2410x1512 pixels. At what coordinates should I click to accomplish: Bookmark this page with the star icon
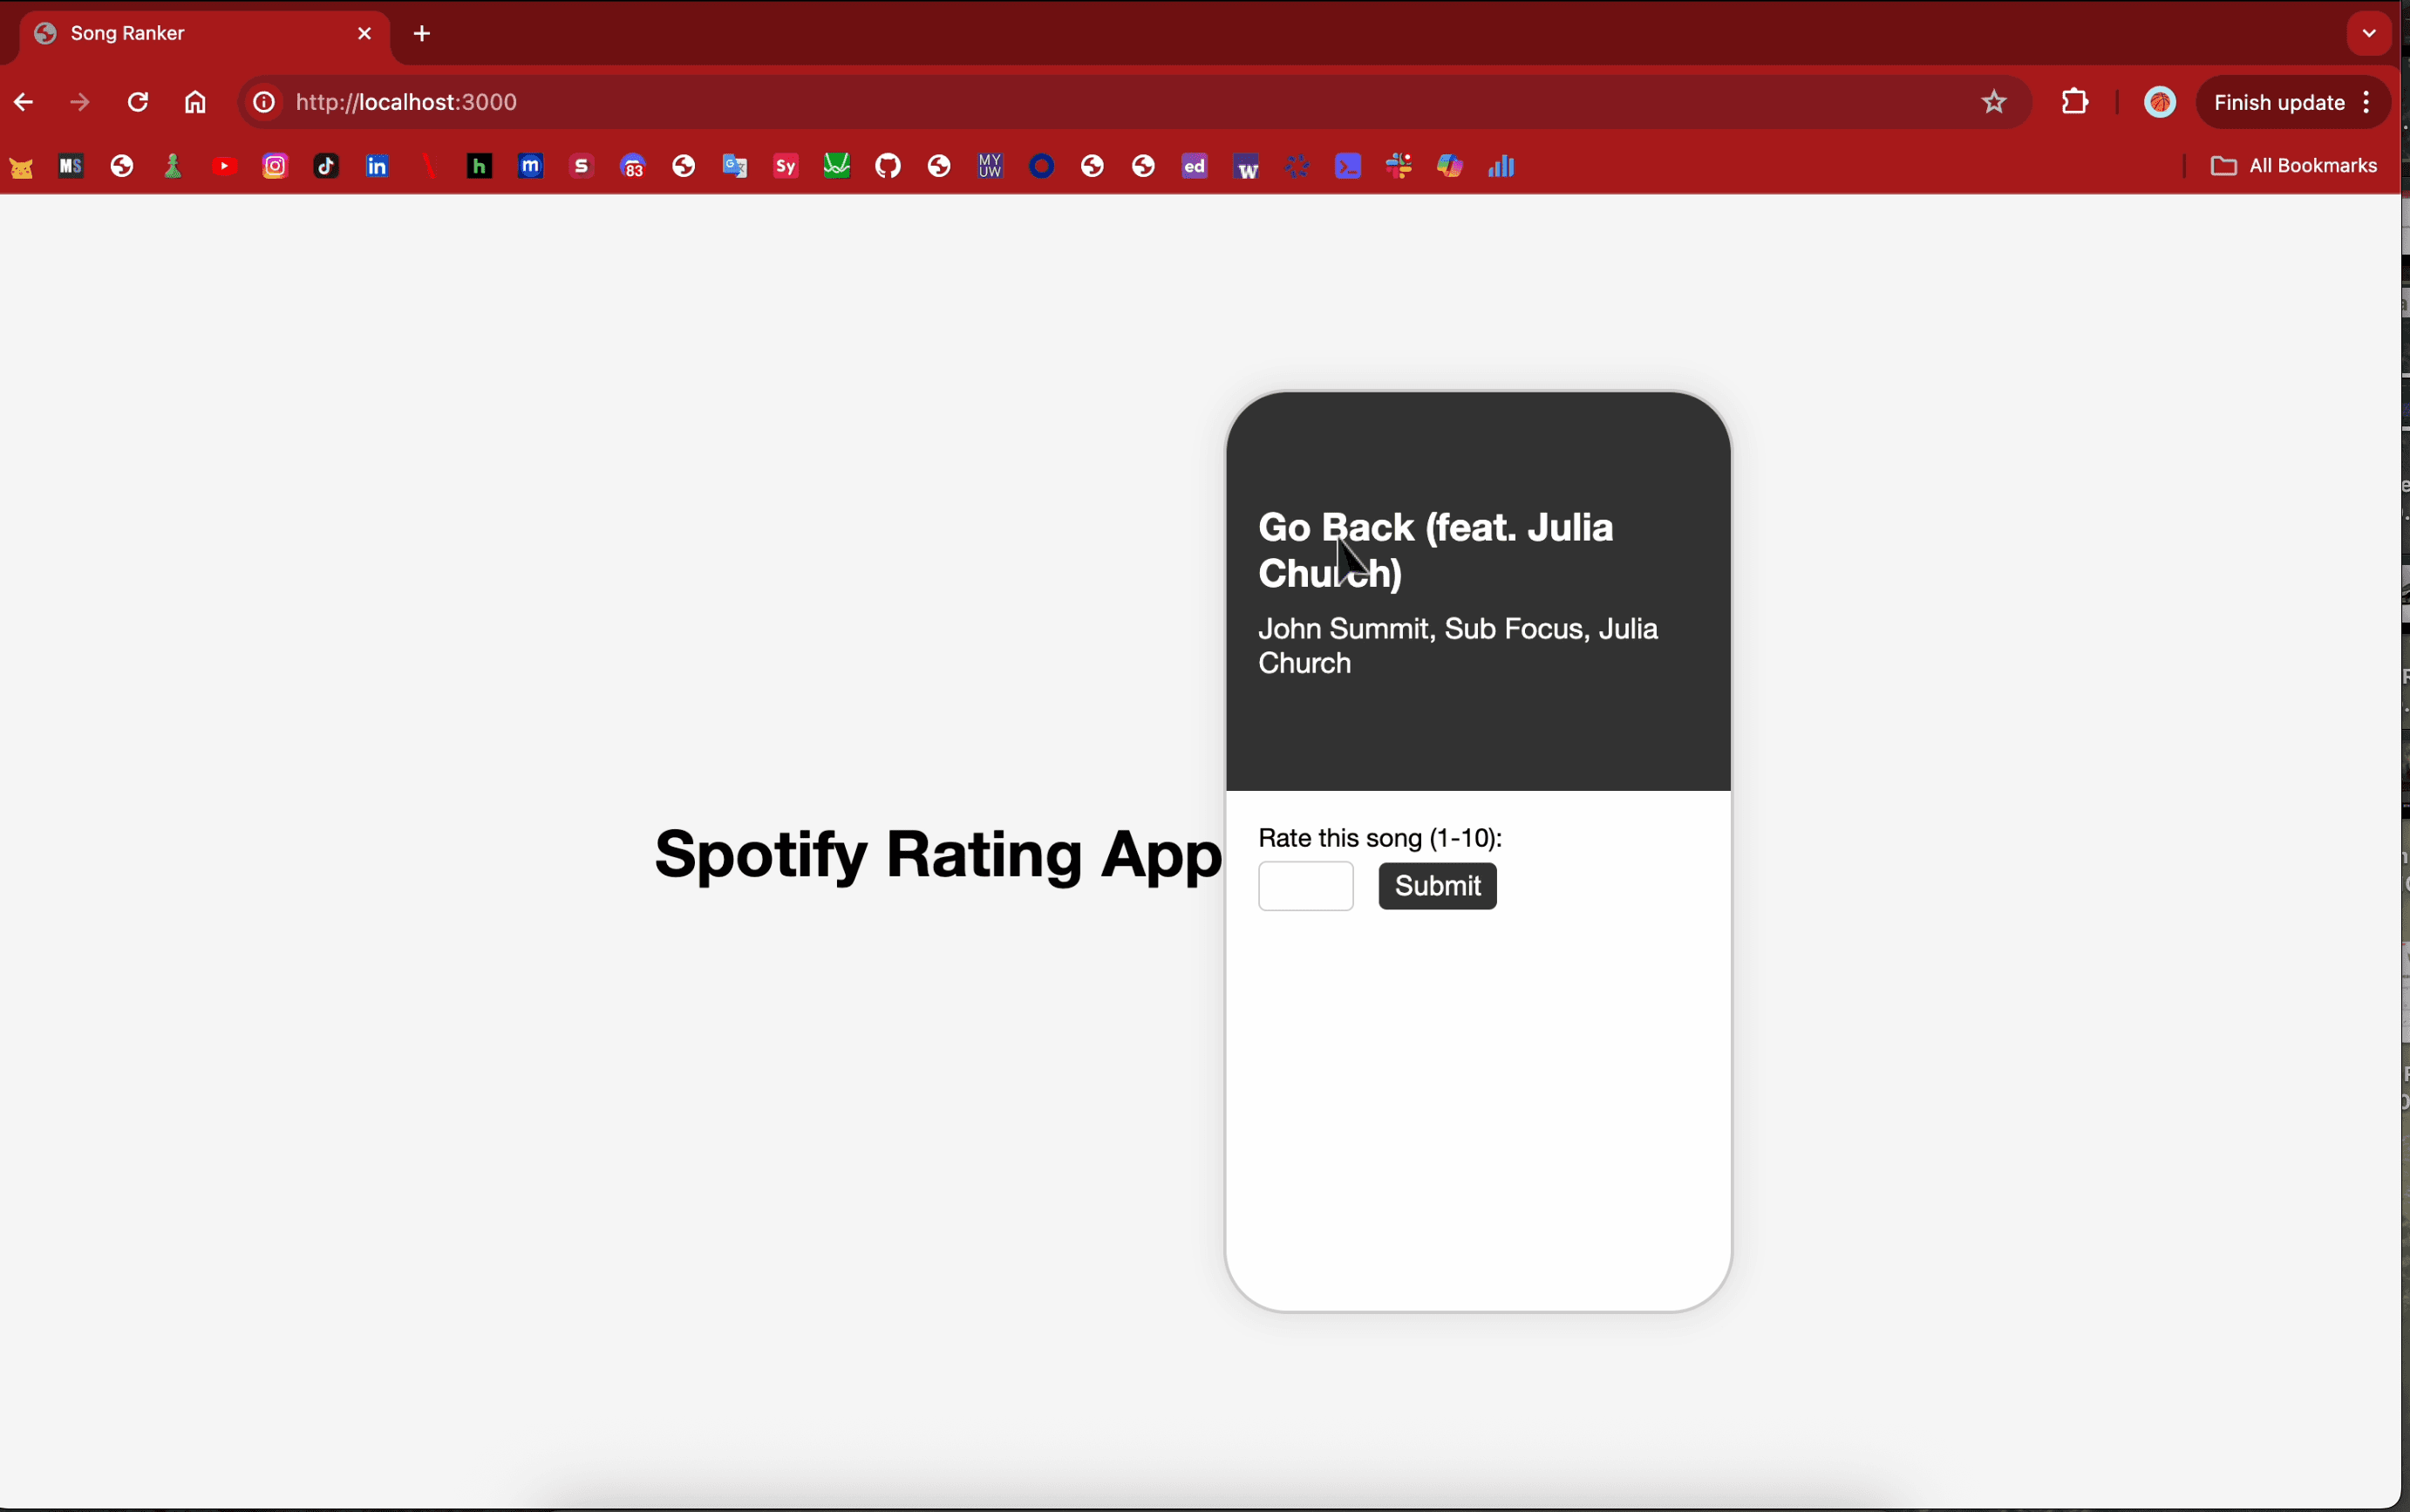point(1994,102)
